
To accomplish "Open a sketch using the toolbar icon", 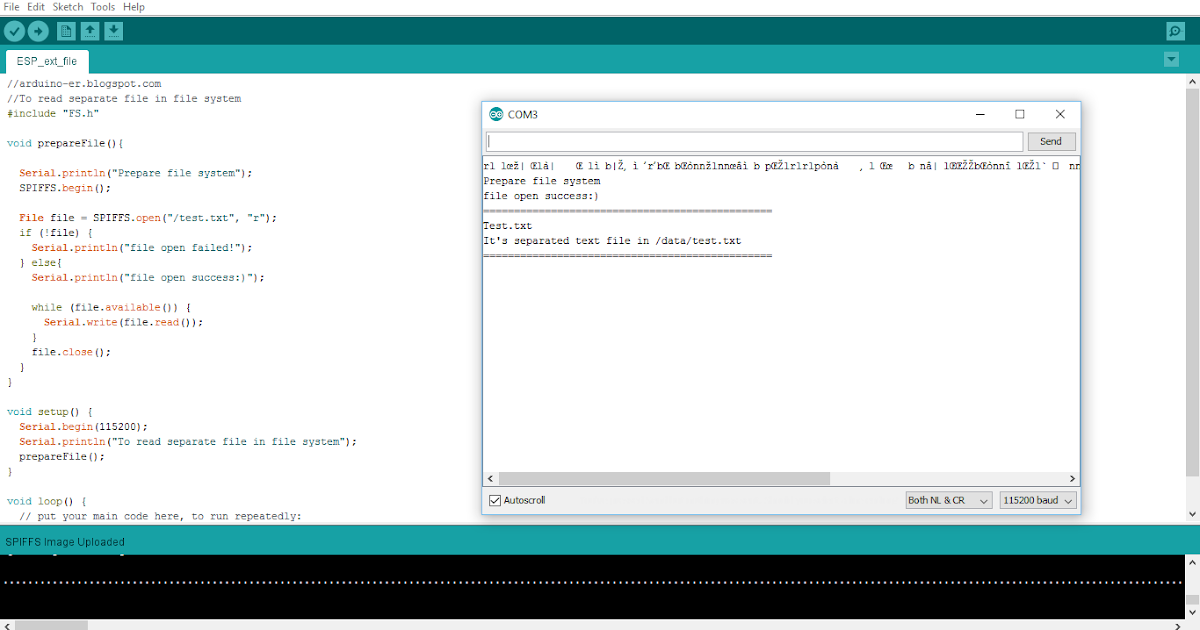I will [90, 31].
